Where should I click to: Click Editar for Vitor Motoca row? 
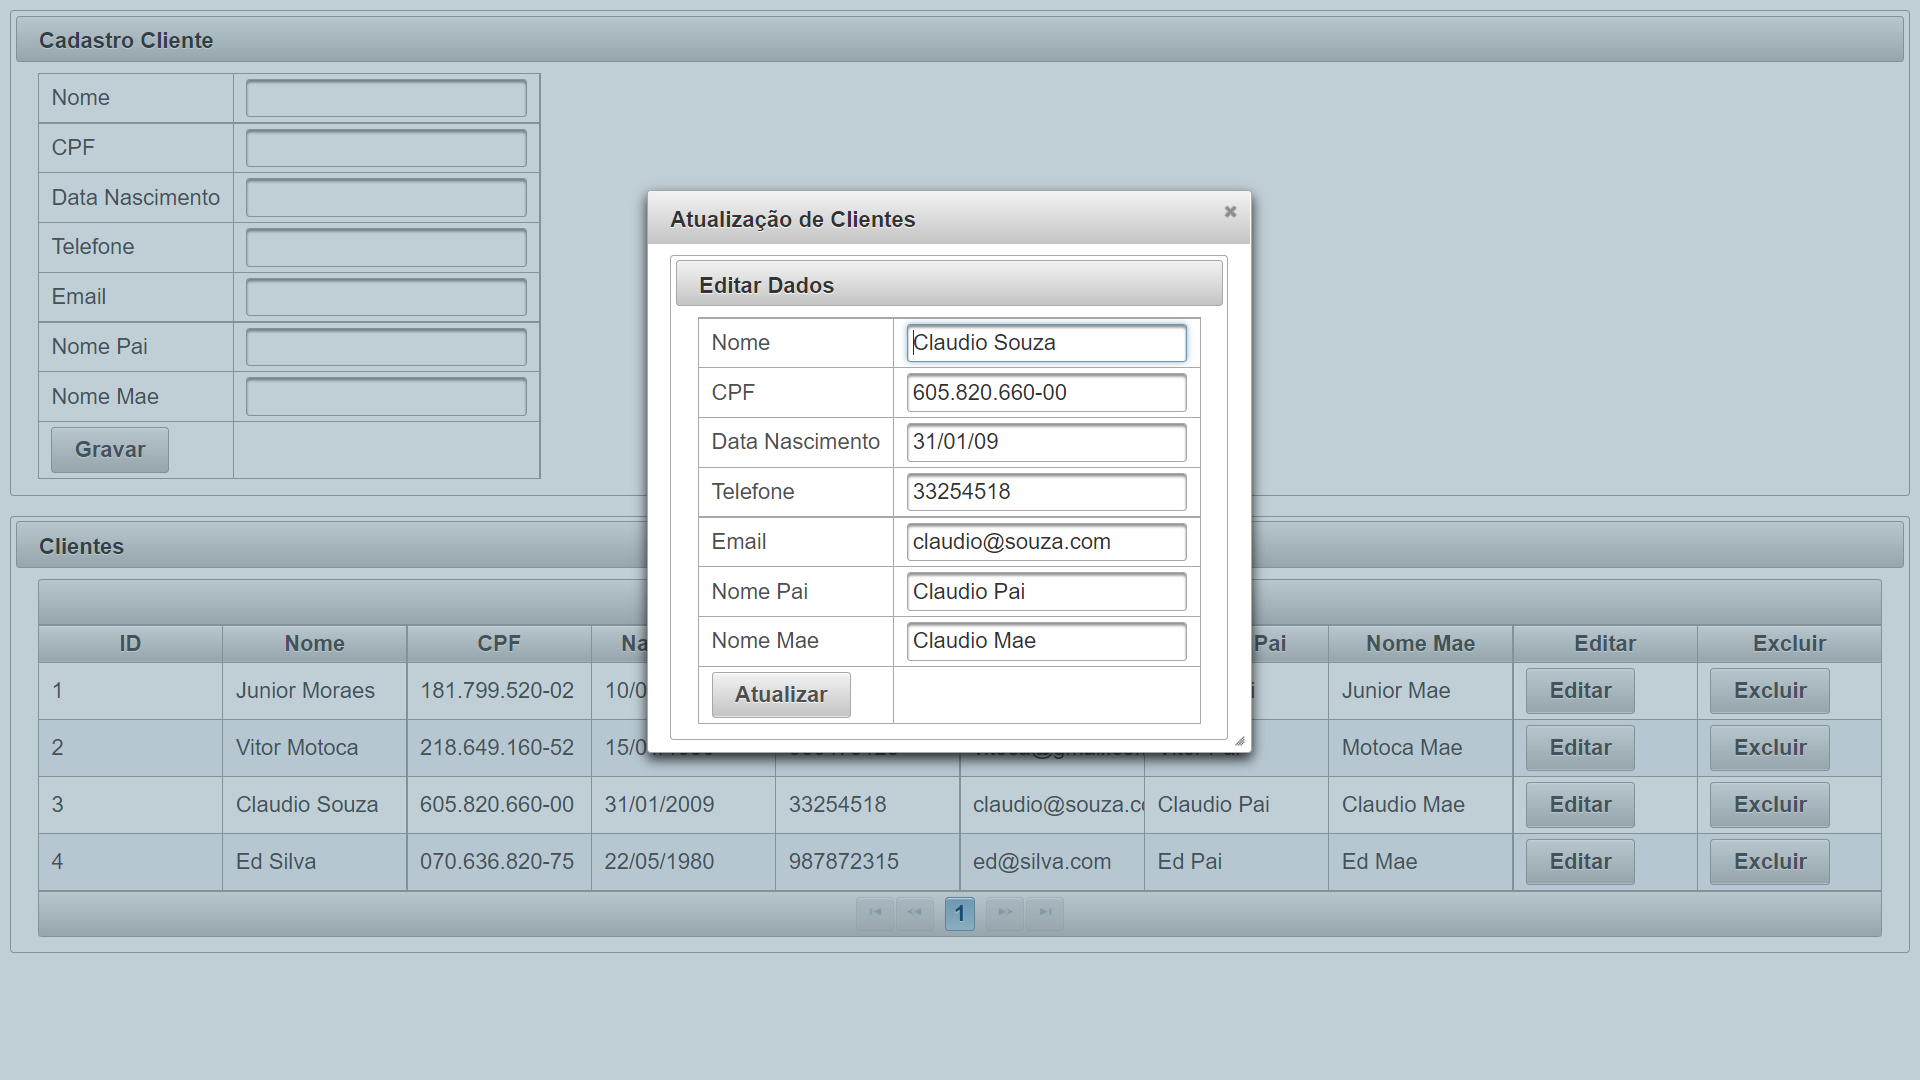click(1580, 748)
